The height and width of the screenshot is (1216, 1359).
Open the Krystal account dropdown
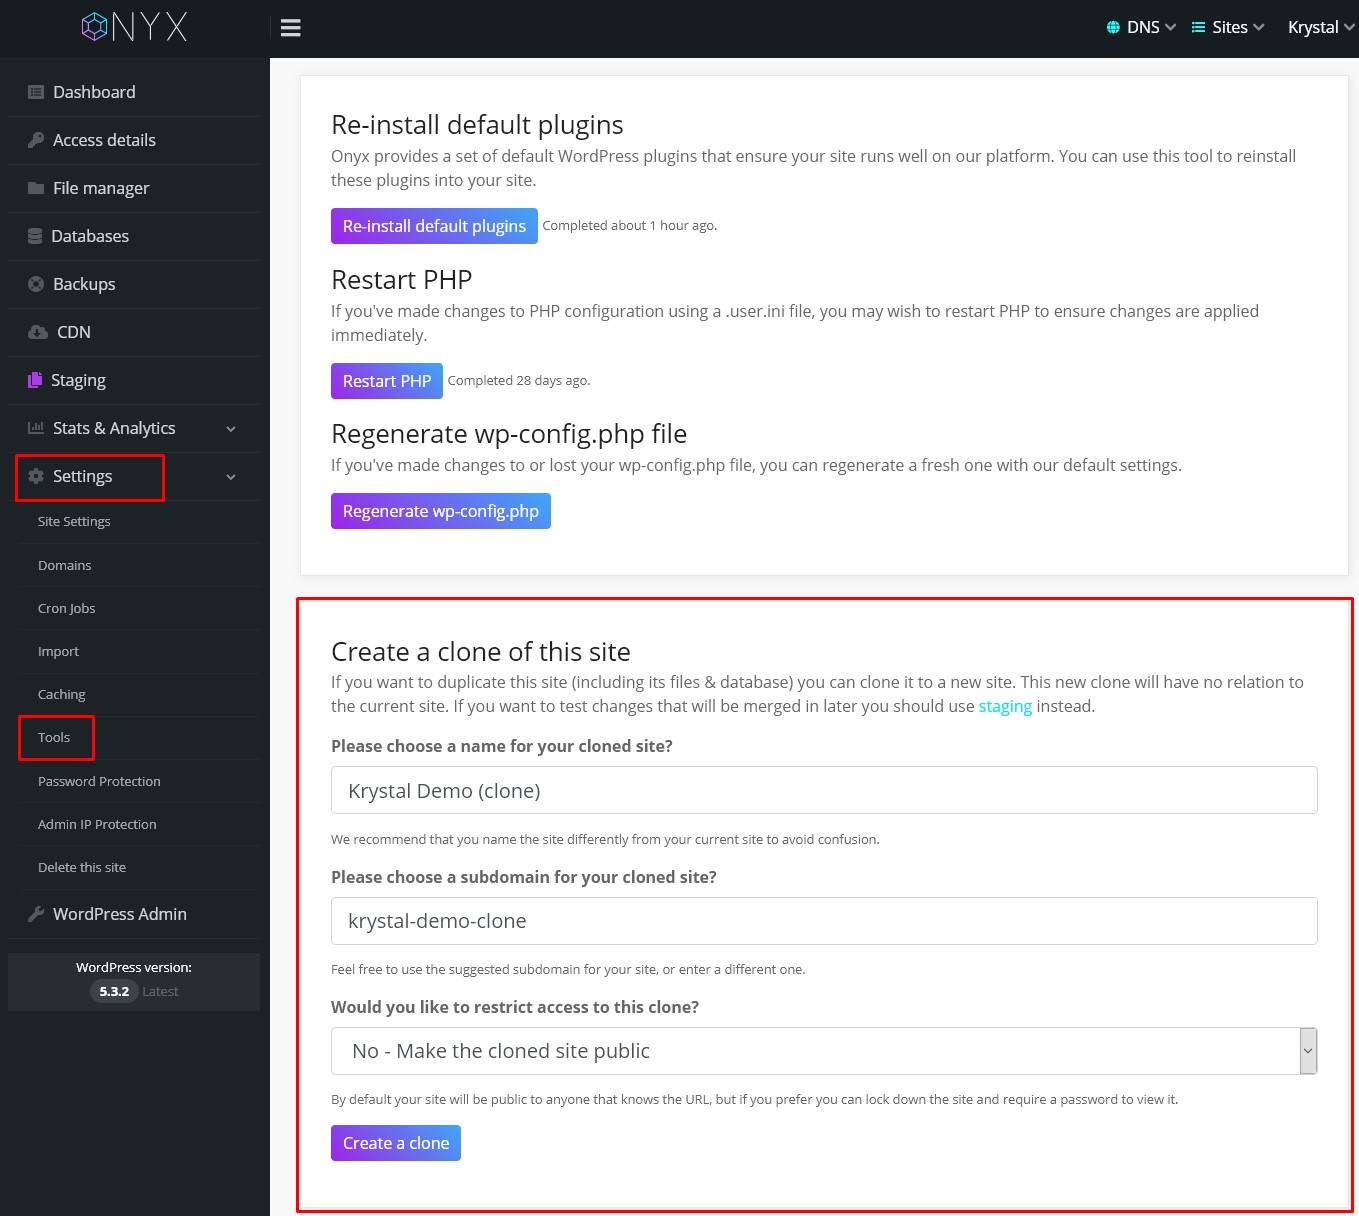1320,28
